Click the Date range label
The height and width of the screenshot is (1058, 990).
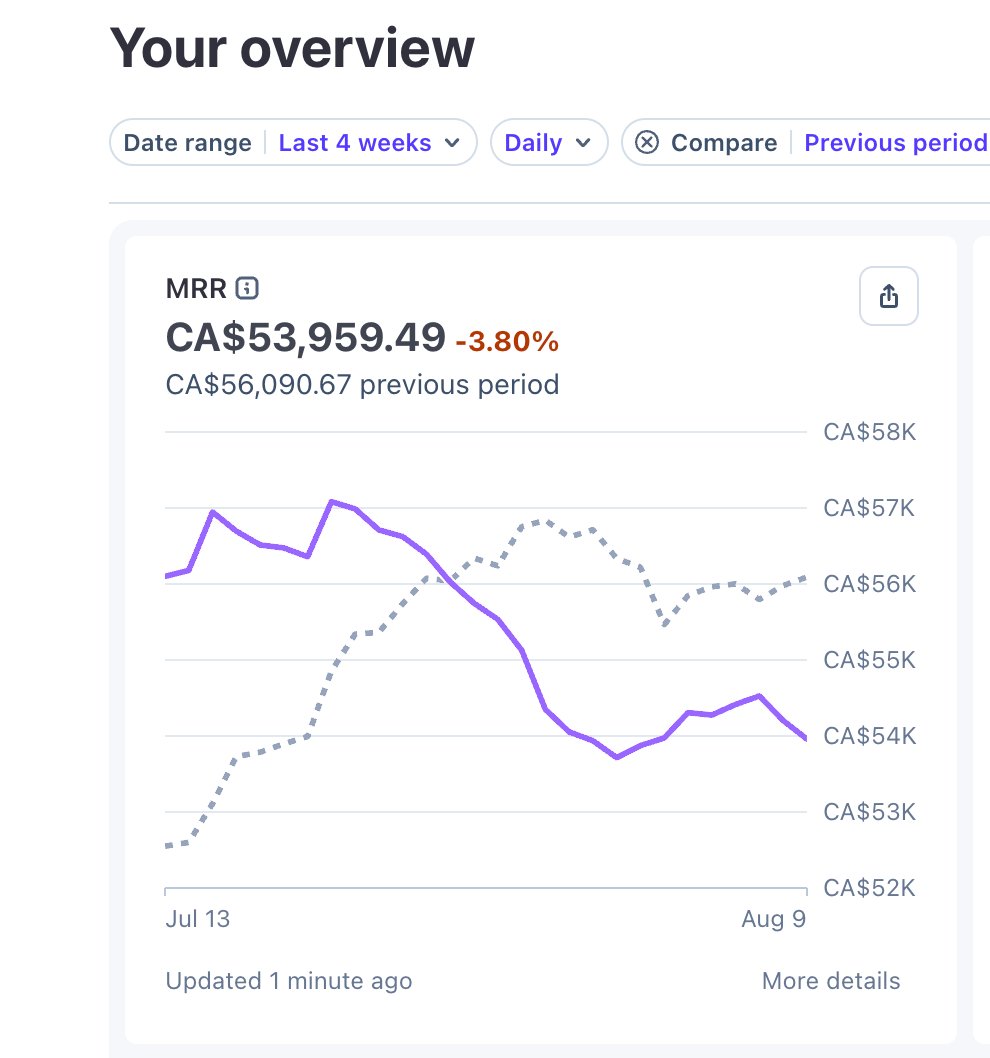(x=187, y=142)
